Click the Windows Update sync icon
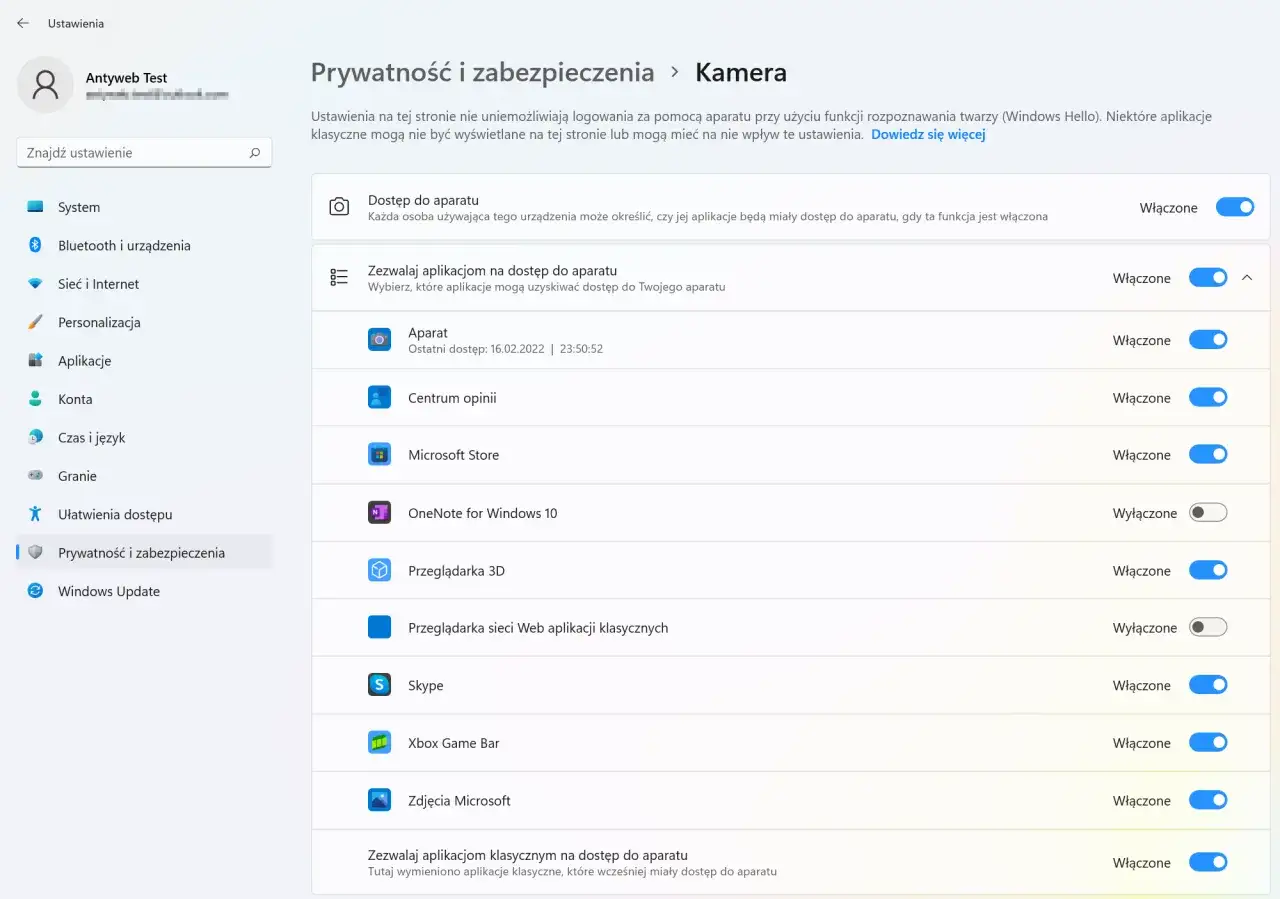 35,591
